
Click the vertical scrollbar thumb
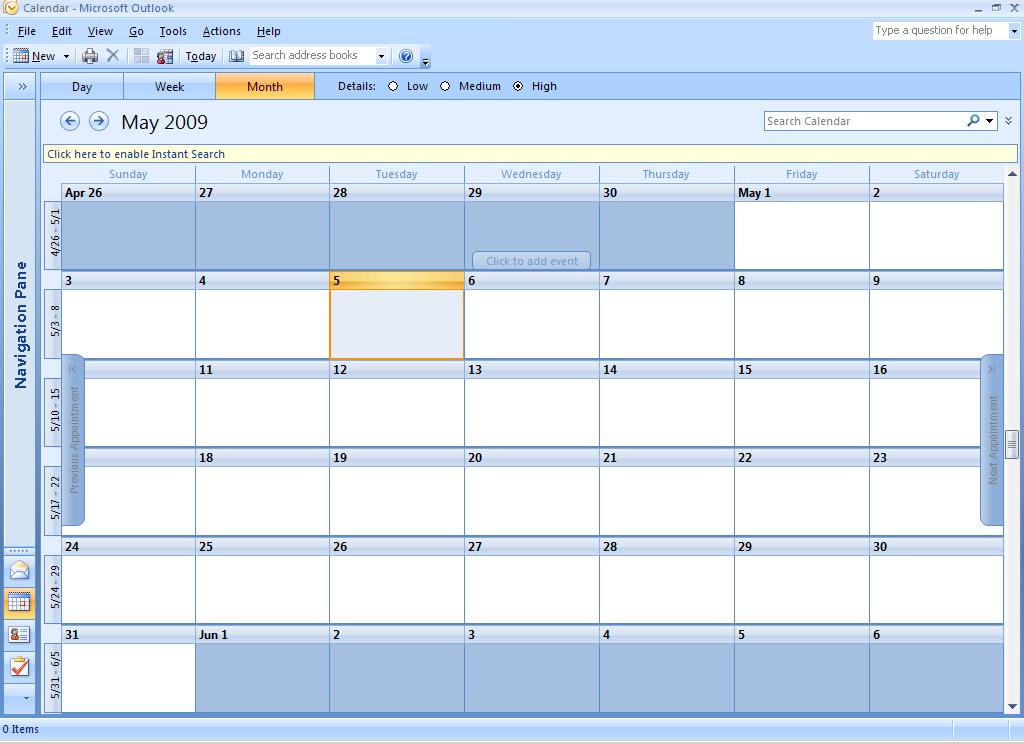(1012, 445)
